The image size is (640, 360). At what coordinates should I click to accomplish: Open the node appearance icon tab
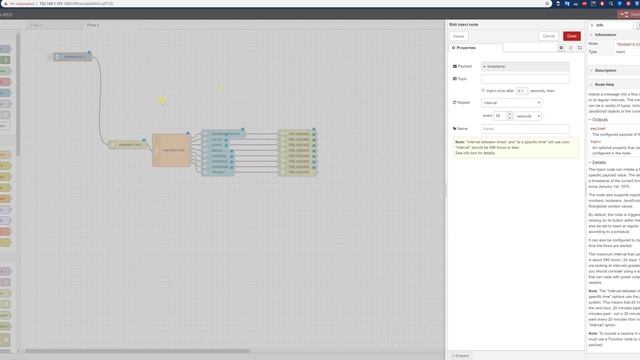point(580,48)
